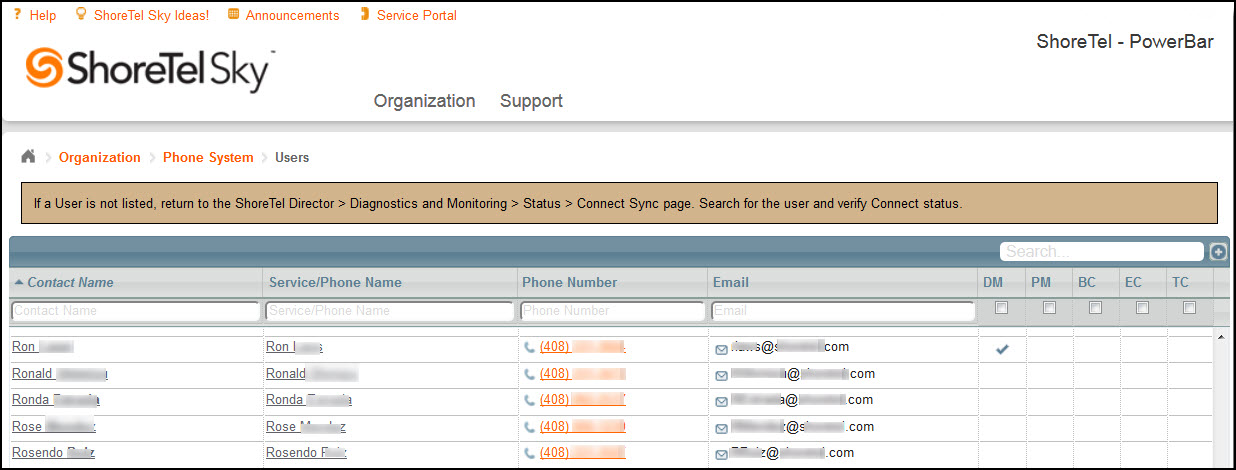Click Ron's (408) phone number
Screen dimensions: 1236x470
pos(583,347)
